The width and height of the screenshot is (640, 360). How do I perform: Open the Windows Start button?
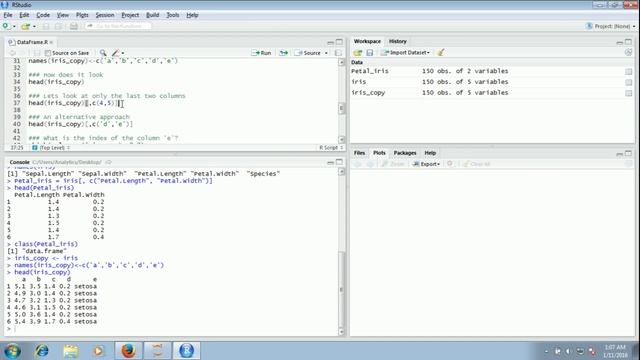point(12,351)
